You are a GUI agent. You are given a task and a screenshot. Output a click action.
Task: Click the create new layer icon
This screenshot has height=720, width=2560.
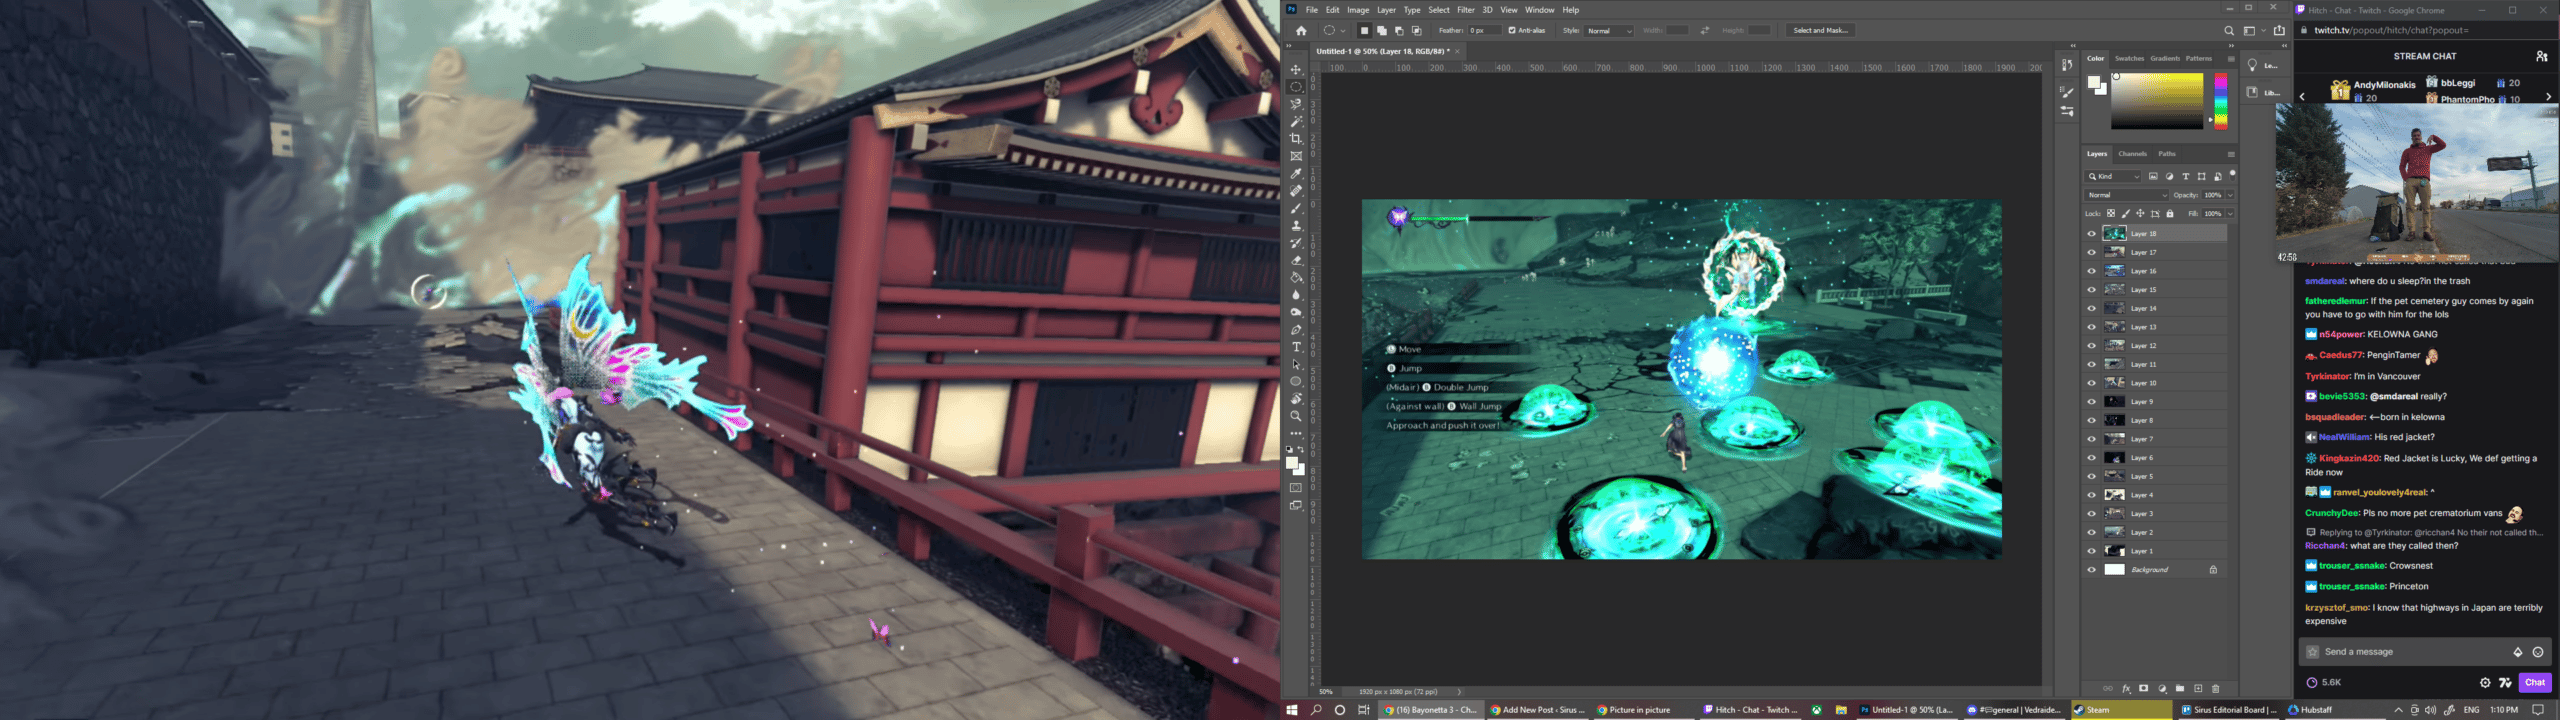coord(2198,689)
